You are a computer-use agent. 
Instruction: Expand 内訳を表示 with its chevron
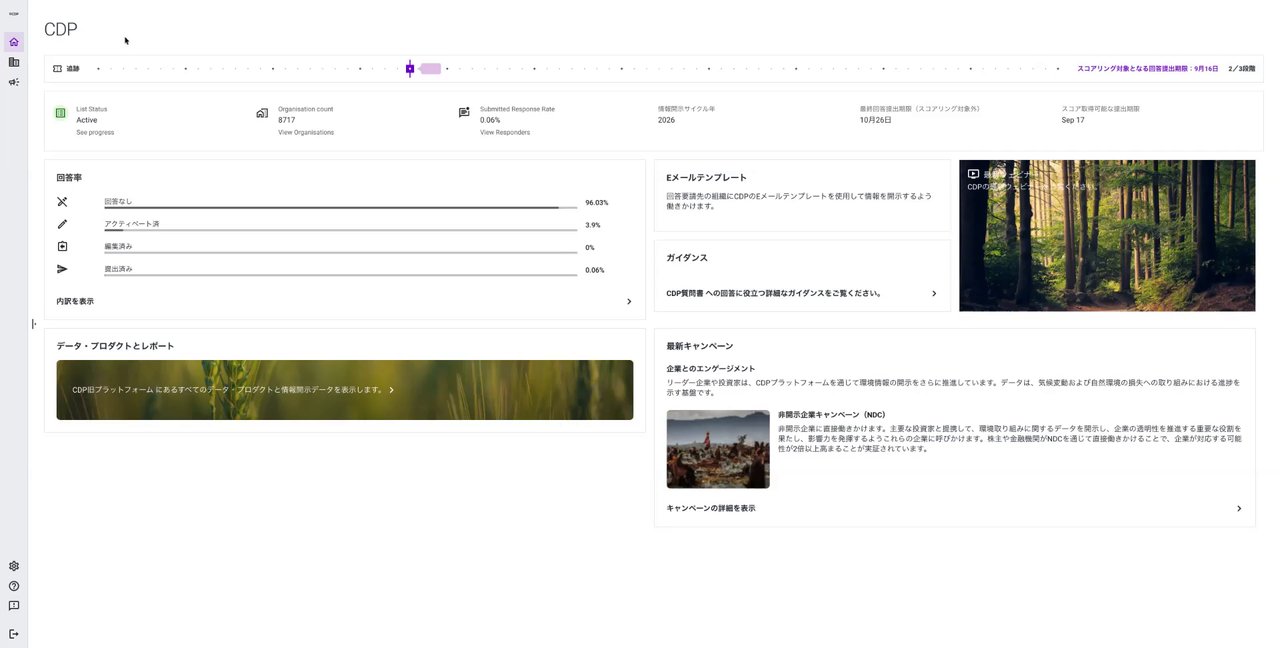pyautogui.click(x=629, y=301)
